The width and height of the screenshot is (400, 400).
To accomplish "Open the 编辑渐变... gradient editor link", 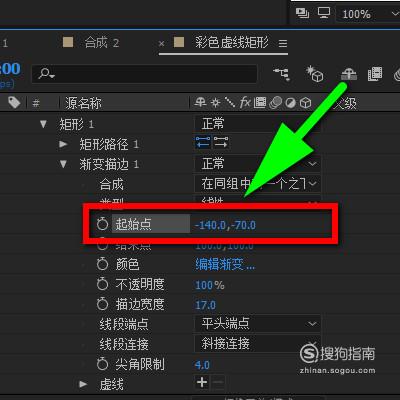I will [x=225, y=265].
